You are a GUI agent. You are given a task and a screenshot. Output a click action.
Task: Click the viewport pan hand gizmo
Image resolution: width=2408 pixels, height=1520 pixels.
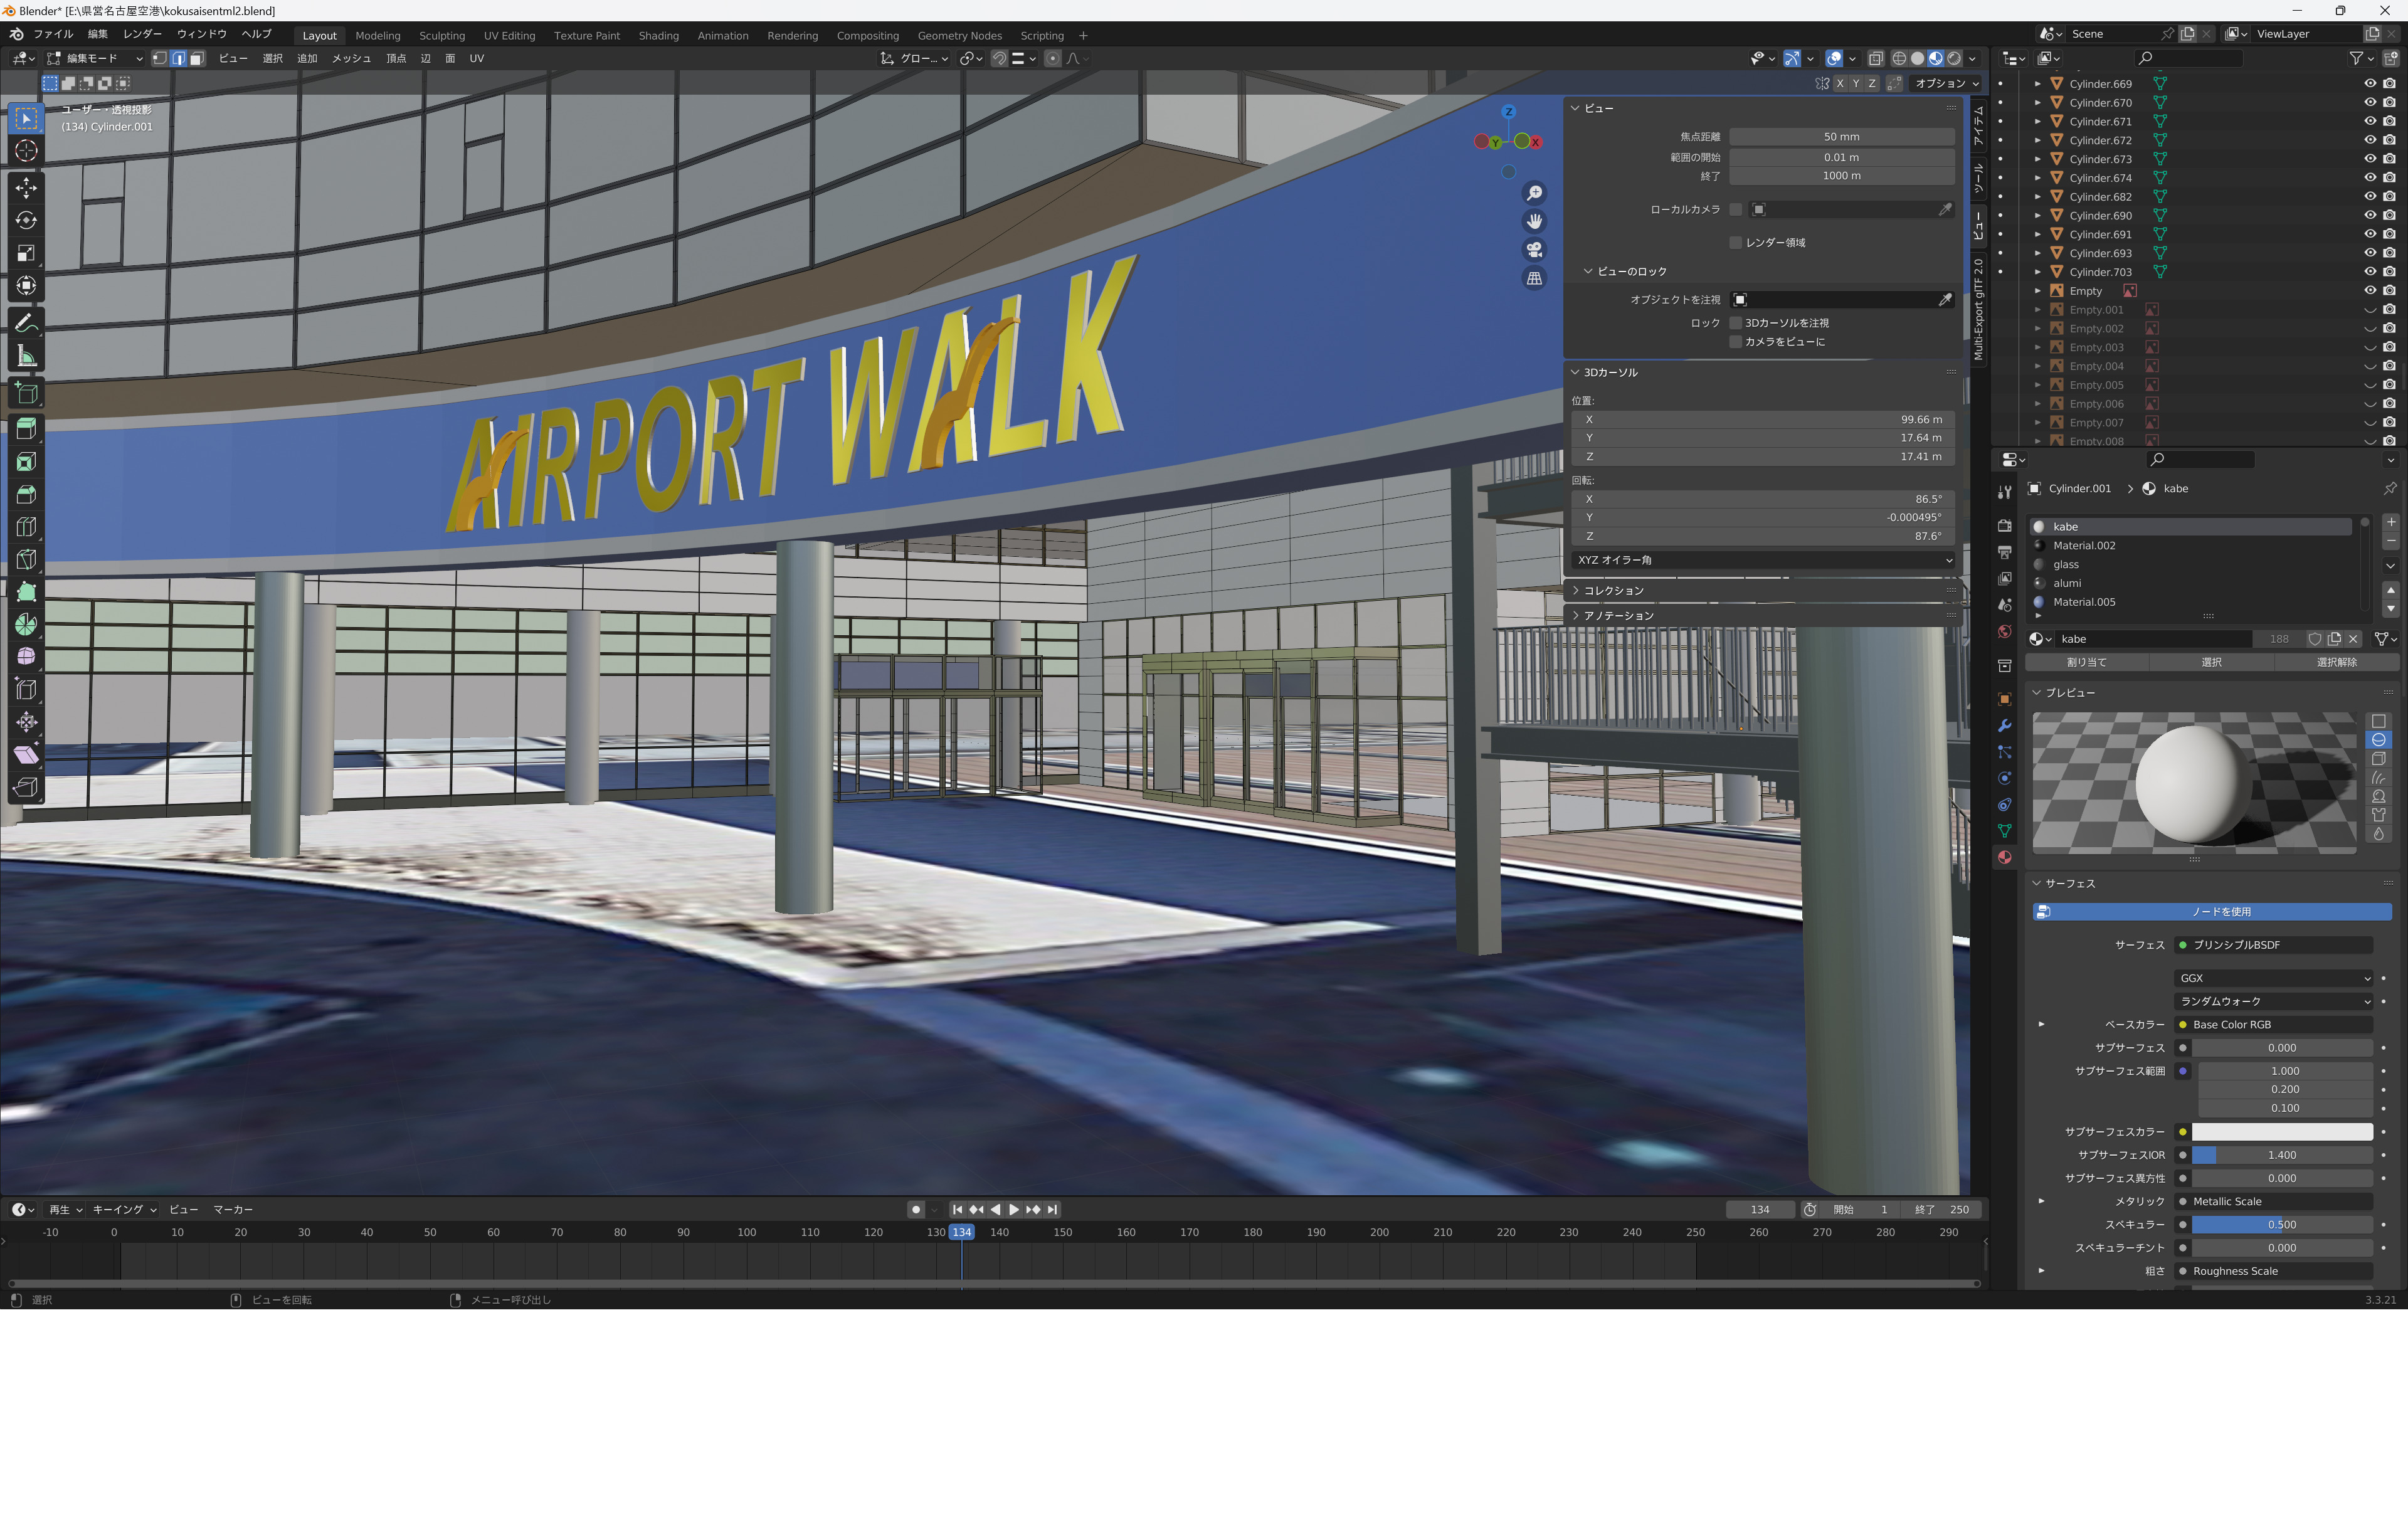(x=1534, y=221)
